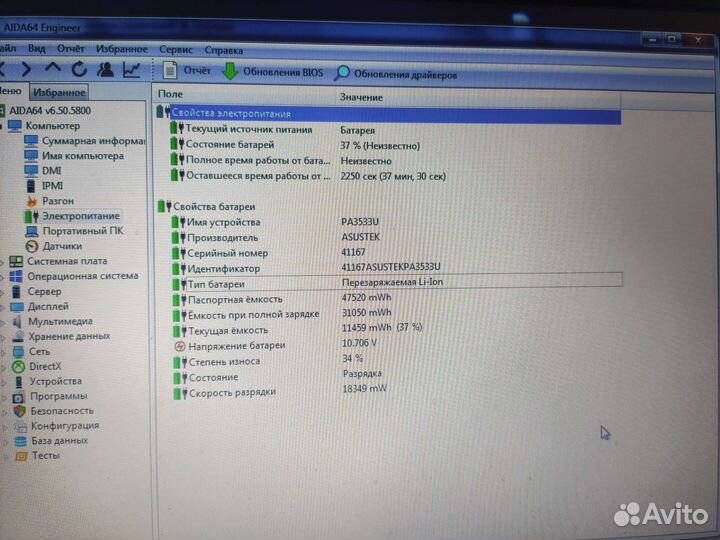Click the DirectX Xbox icon
720x540 pixels.
coord(18,366)
